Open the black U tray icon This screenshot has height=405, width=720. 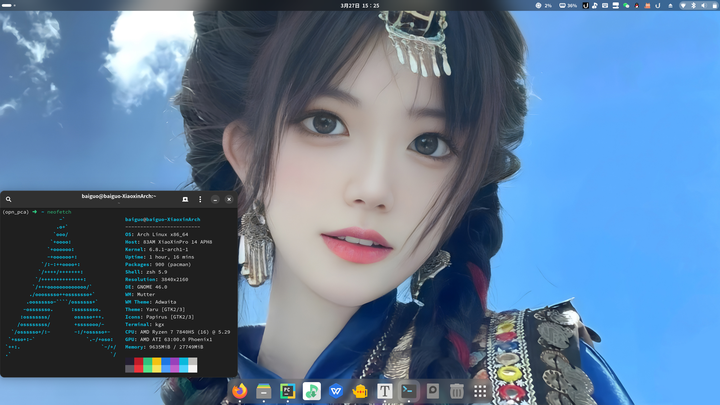[x=585, y=6]
